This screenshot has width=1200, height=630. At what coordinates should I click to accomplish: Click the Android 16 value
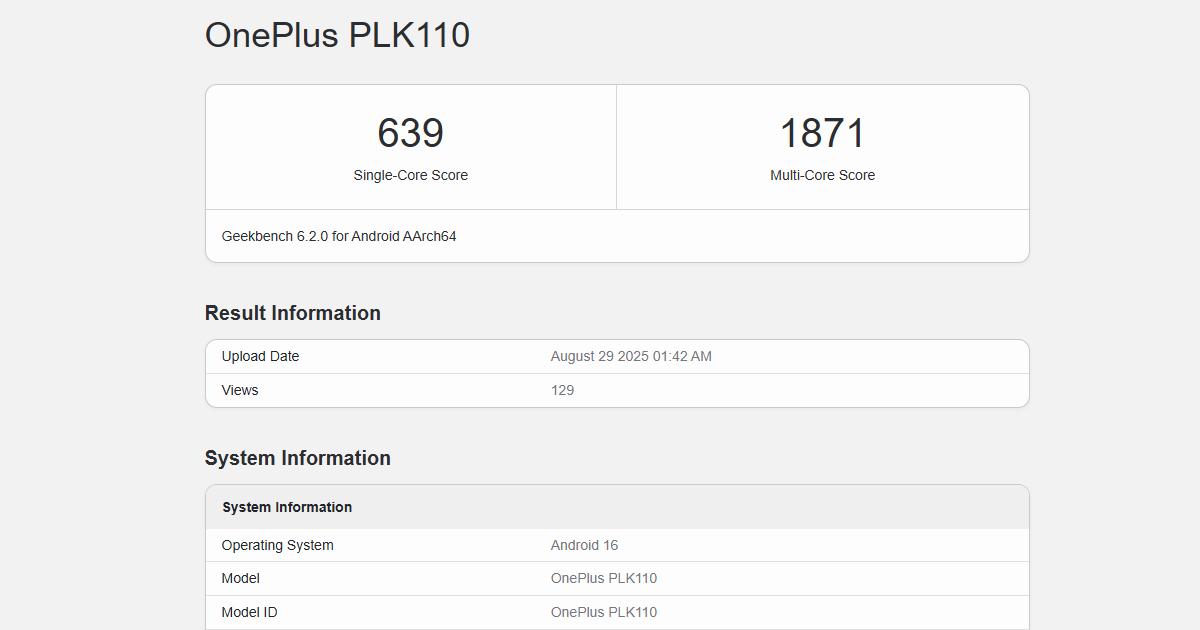click(584, 546)
